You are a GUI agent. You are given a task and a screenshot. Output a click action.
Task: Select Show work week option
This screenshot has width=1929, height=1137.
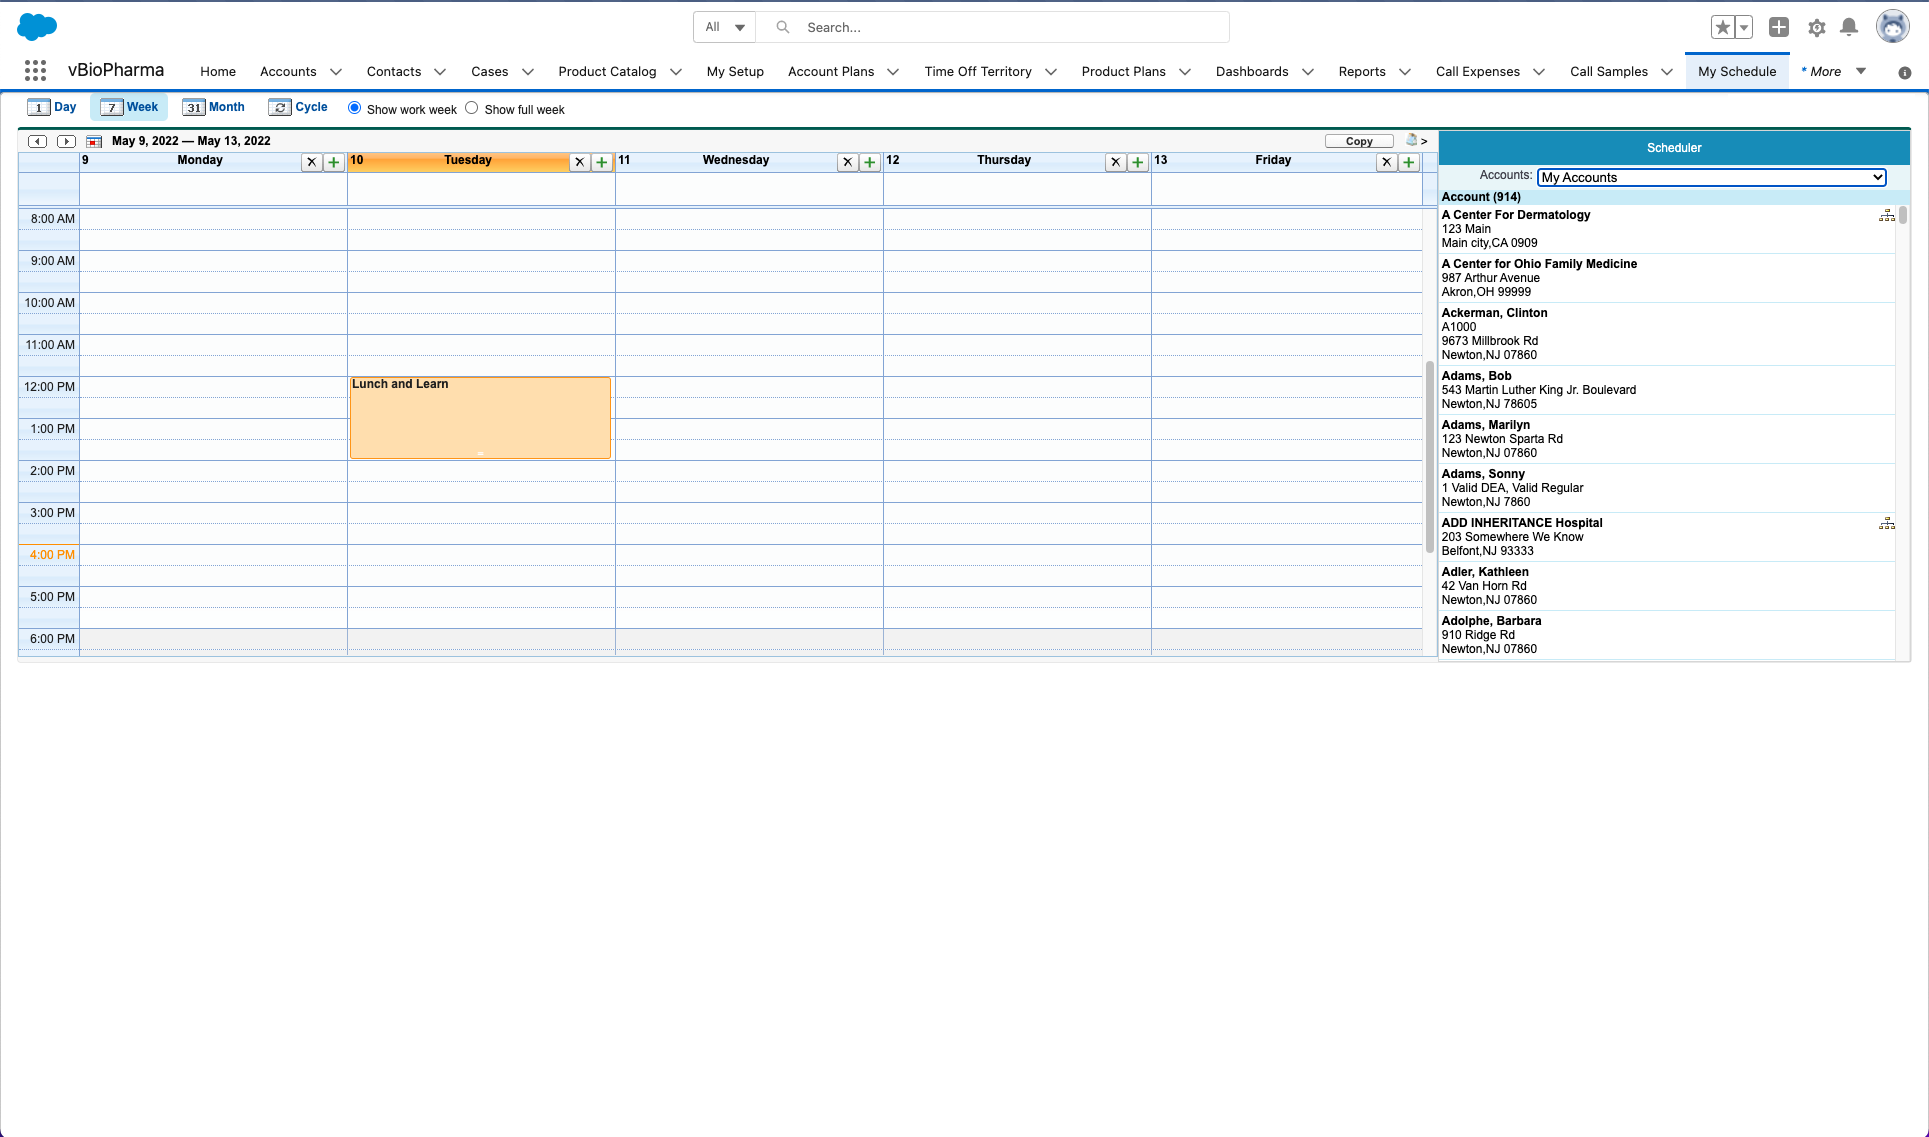click(354, 108)
